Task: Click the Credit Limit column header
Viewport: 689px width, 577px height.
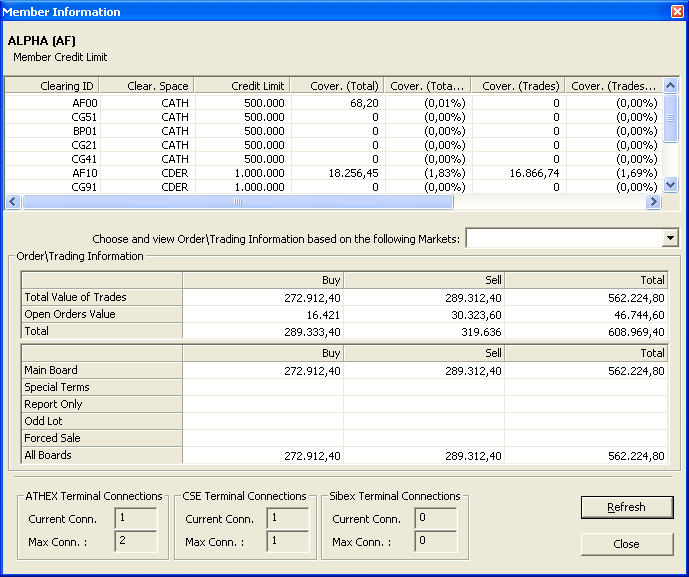Action: (x=242, y=86)
